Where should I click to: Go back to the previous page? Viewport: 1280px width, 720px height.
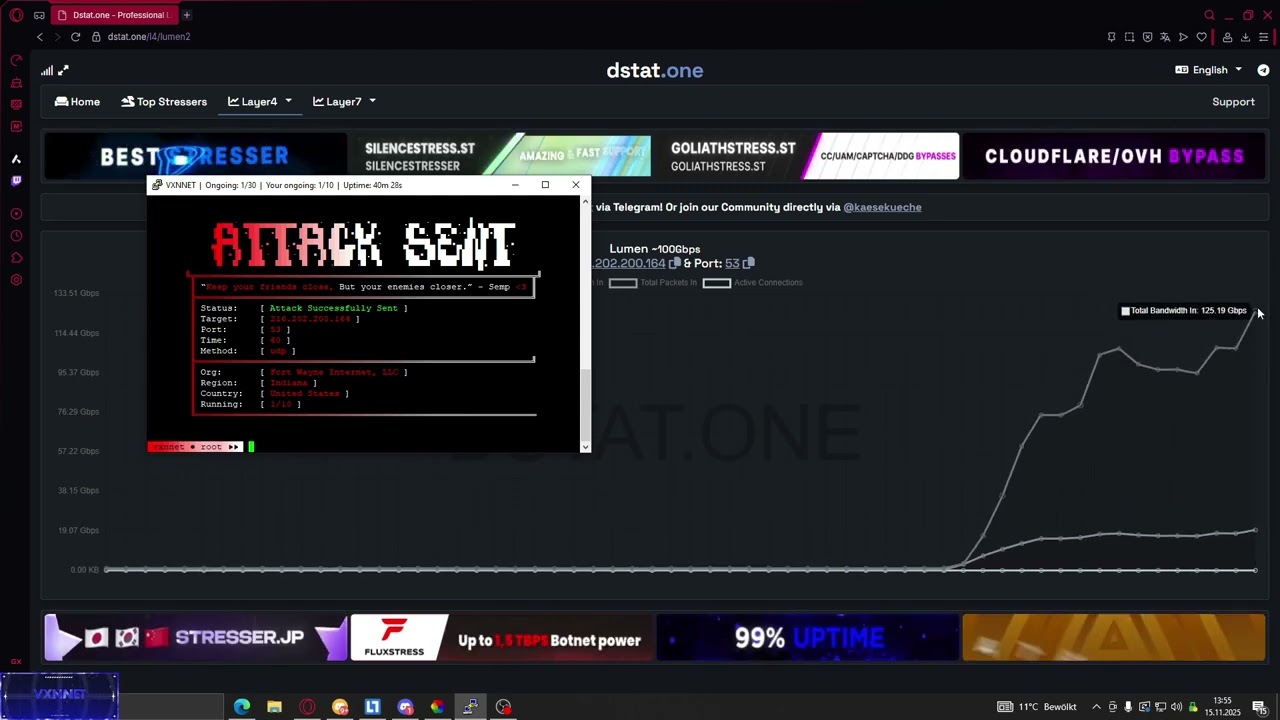pos(40,37)
